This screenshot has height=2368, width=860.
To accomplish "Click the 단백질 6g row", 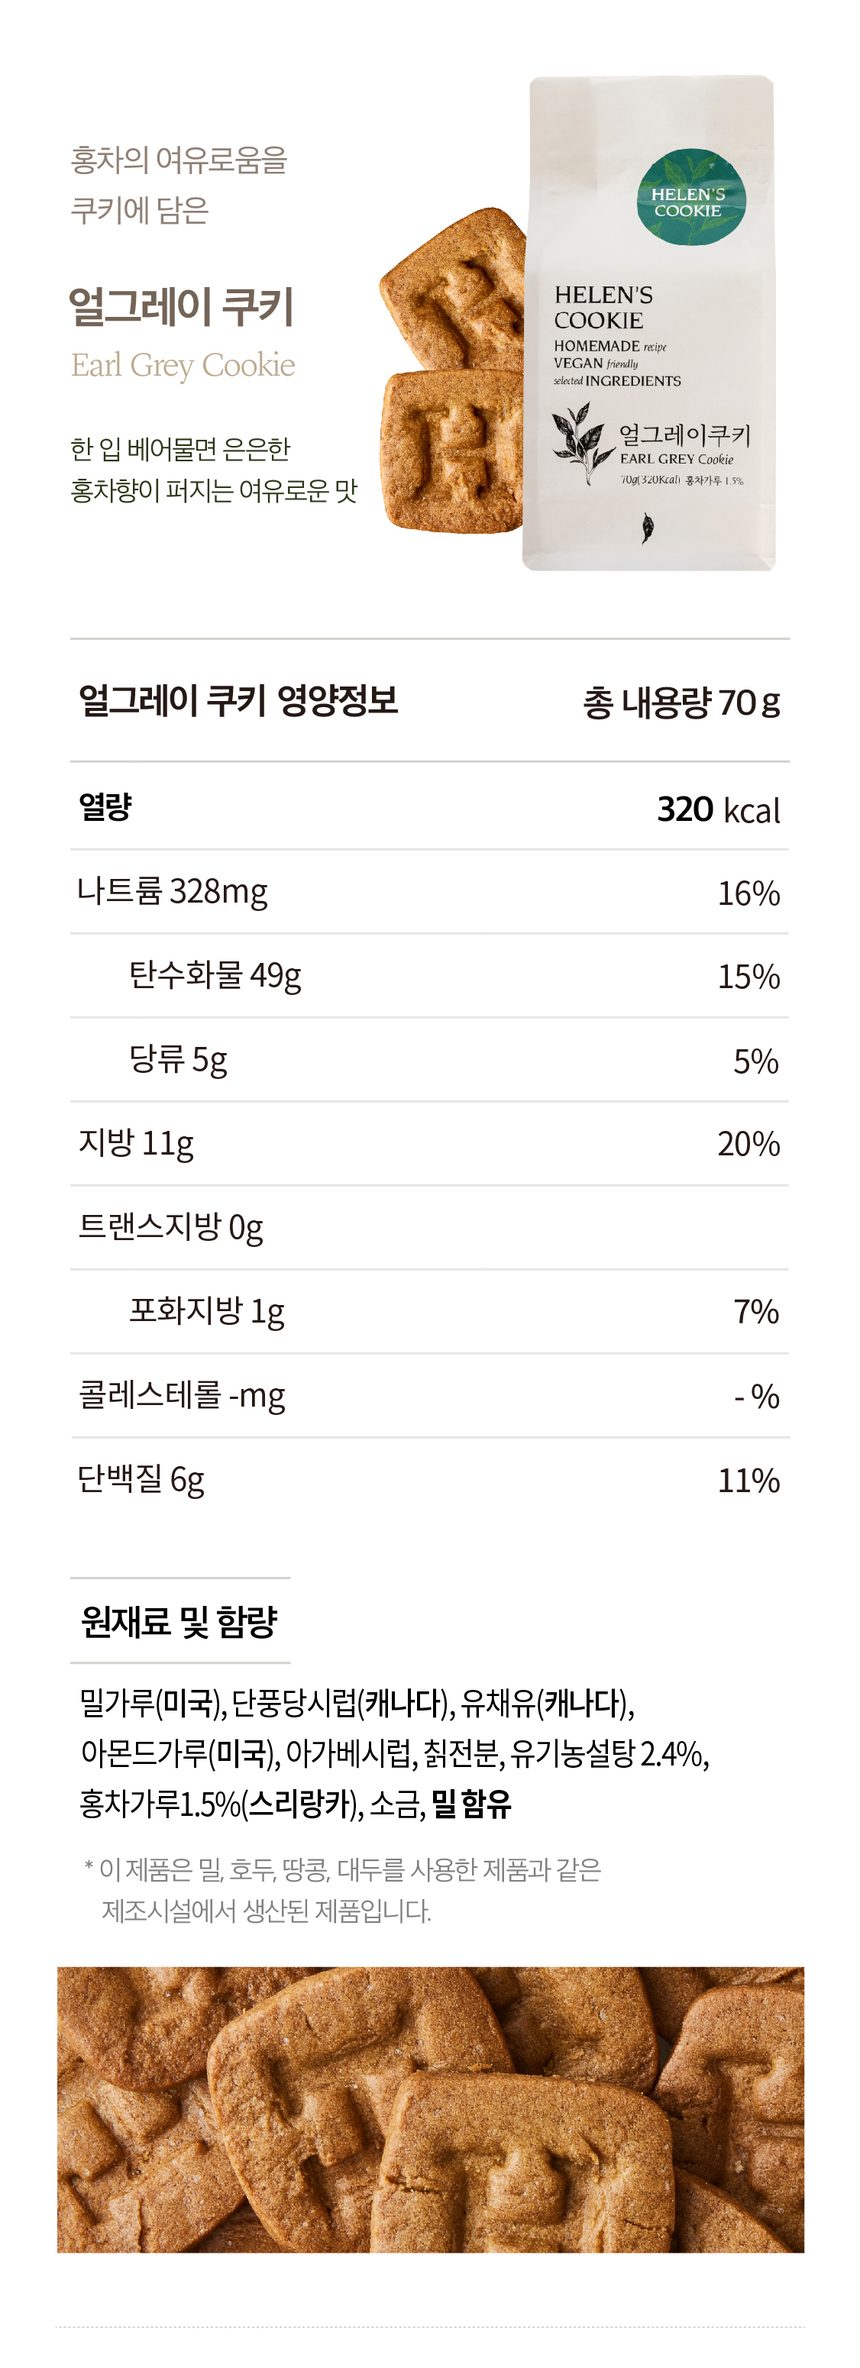I will 430,1479.
